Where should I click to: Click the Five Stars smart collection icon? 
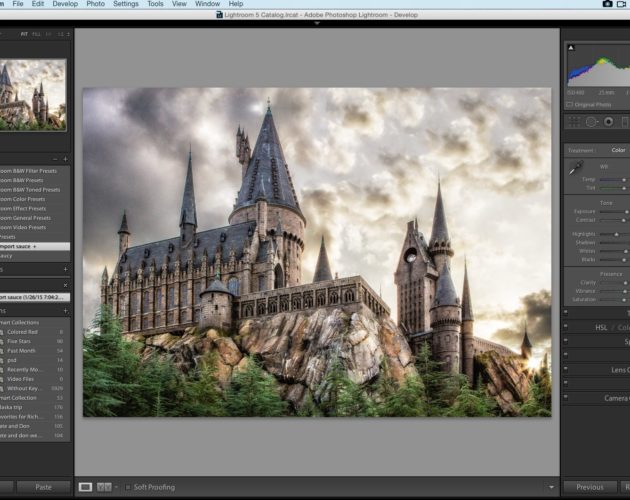pos(2,341)
